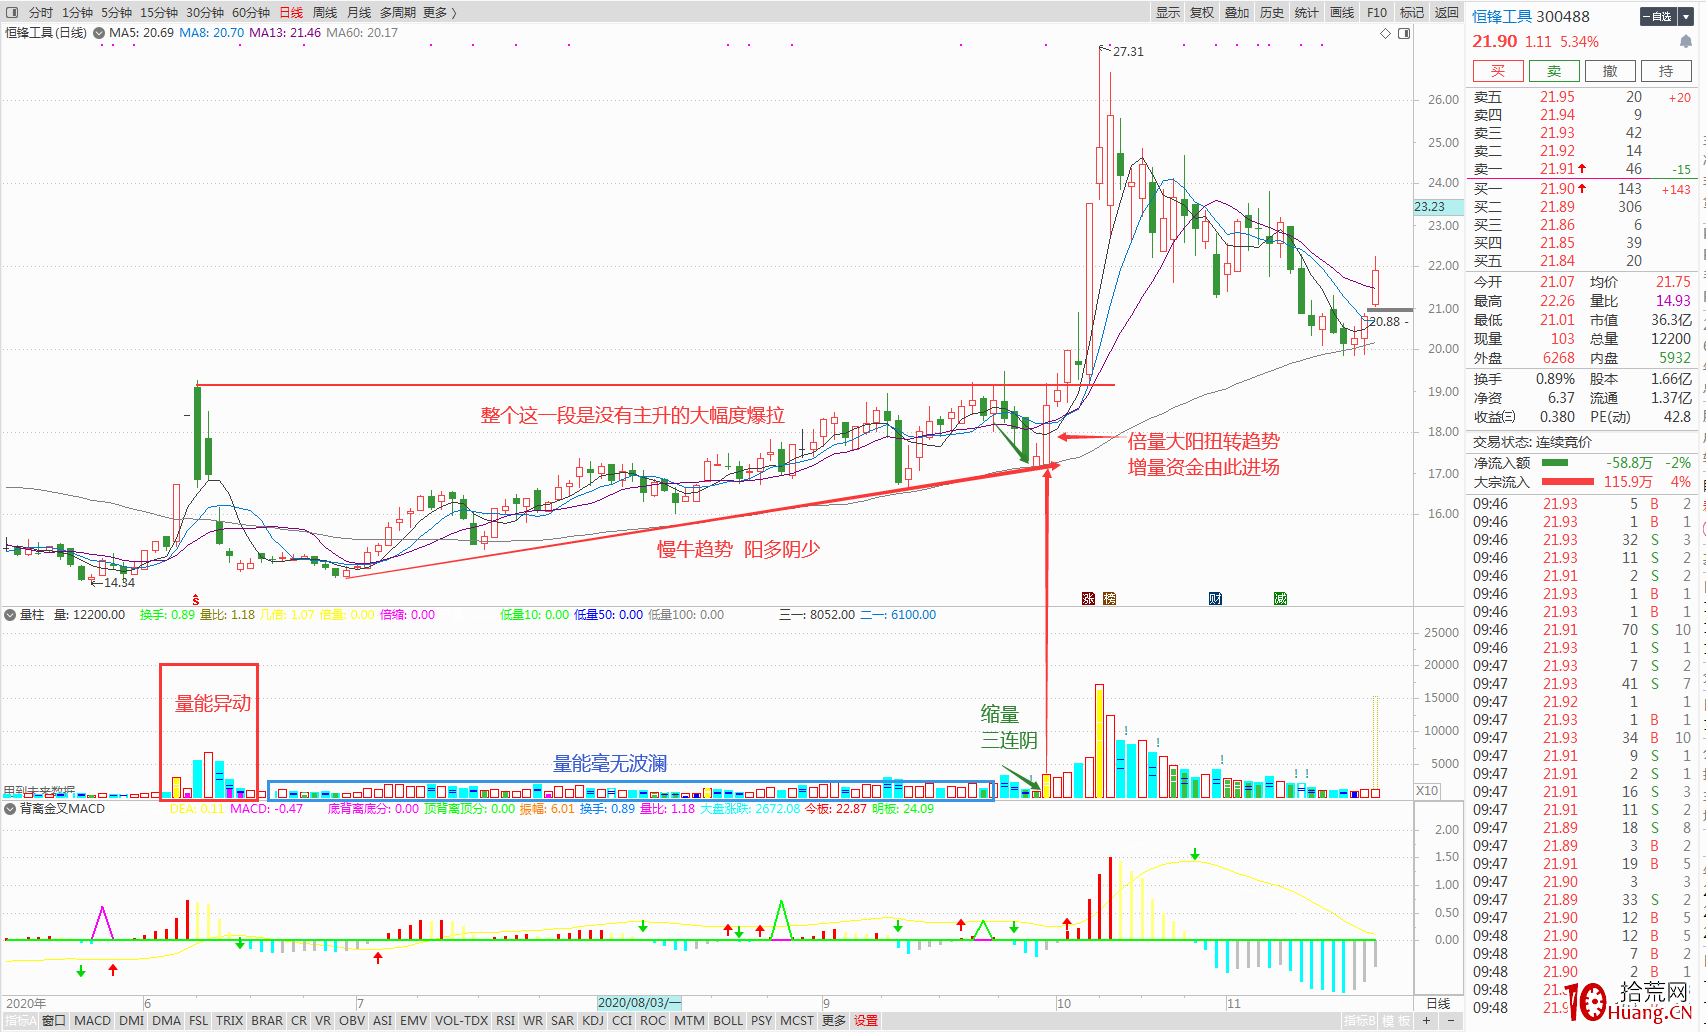This screenshot has width=1706, height=1032.
Task: Select the MACD indicator tab
Action: point(92,1021)
